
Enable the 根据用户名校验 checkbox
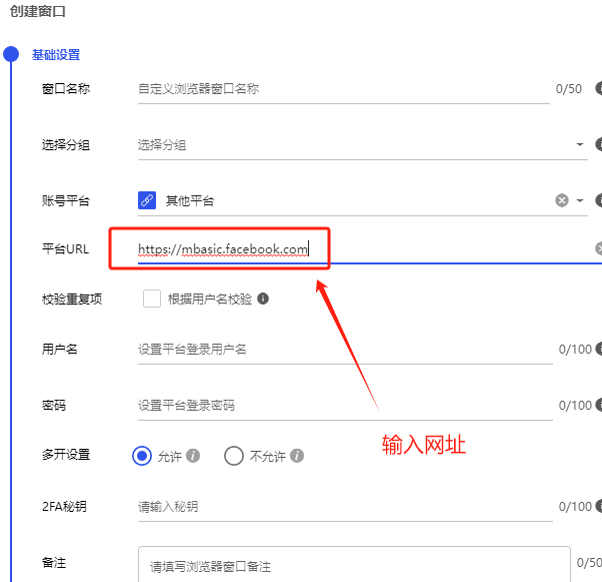coord(152,299)
